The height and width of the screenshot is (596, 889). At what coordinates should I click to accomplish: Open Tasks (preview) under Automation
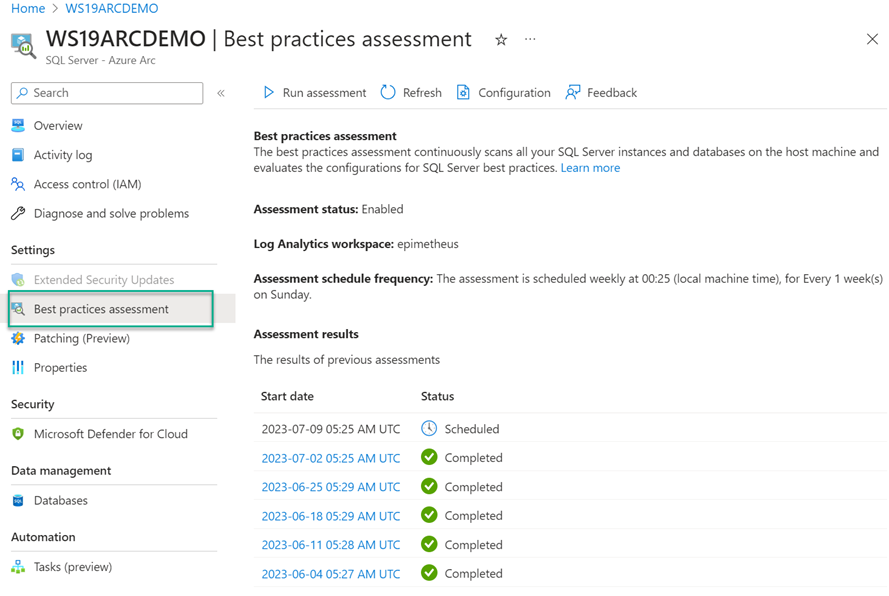coord(72,566)
